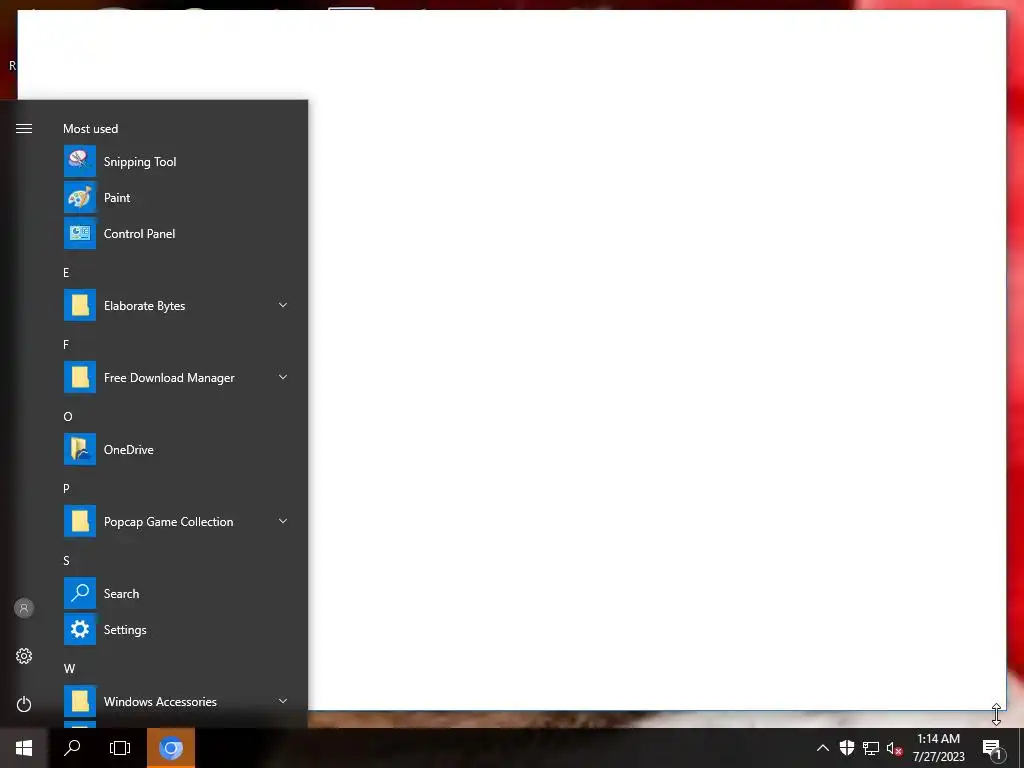Switch to the Chromium browser taskbar icon
This screenshot has height=768, width=1024.
click(170, 748)
